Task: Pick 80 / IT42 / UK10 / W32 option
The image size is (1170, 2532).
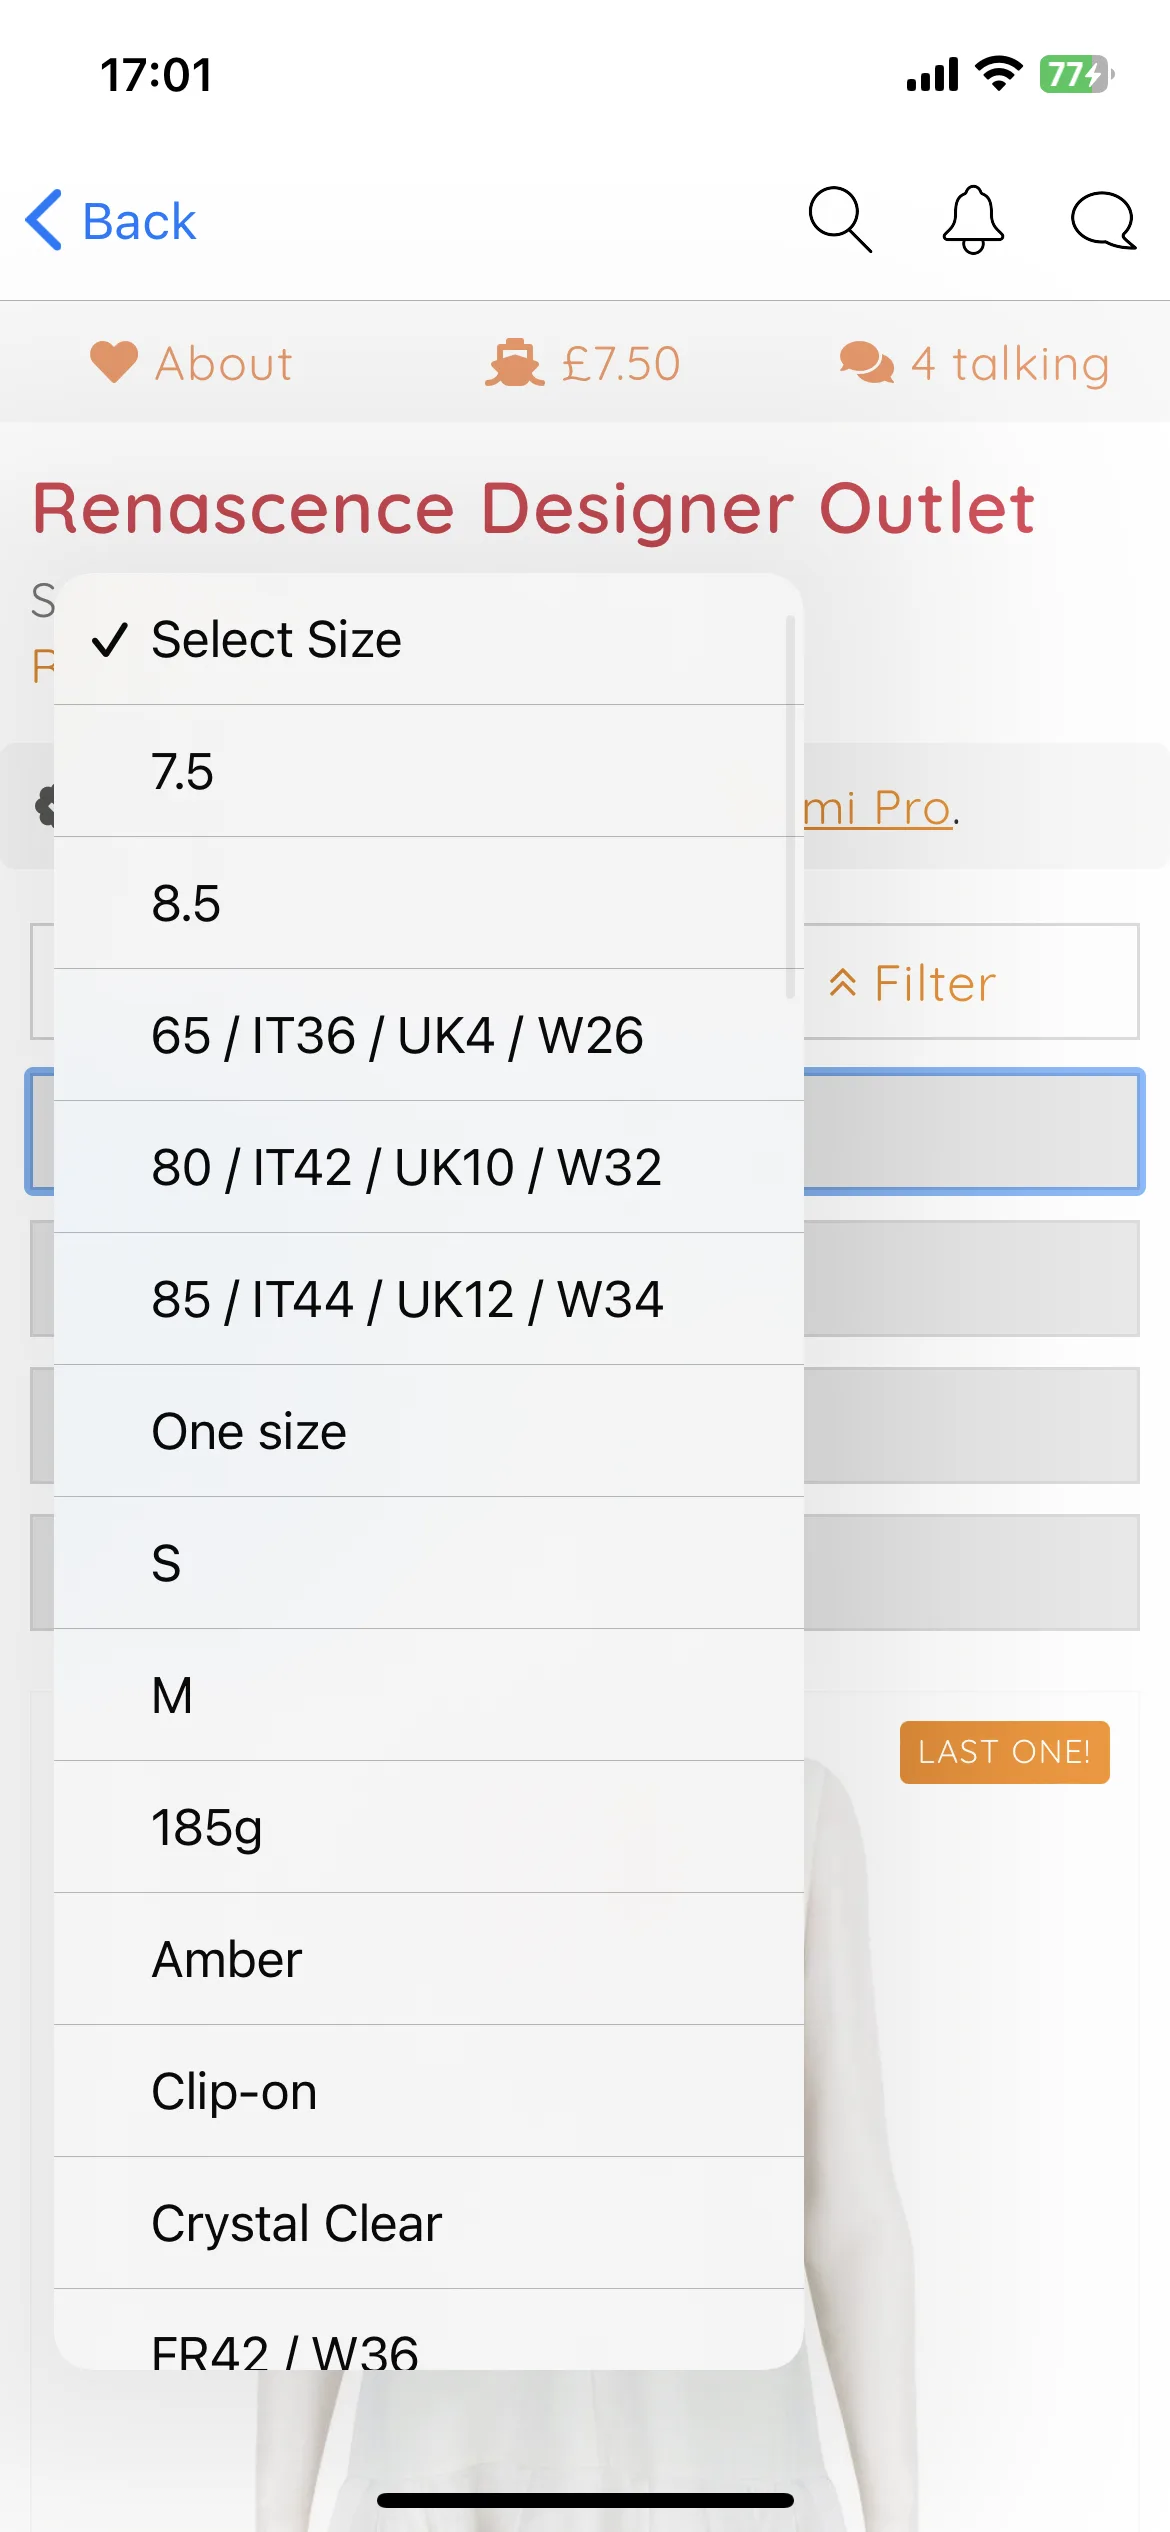Action: coord(429,1167)
